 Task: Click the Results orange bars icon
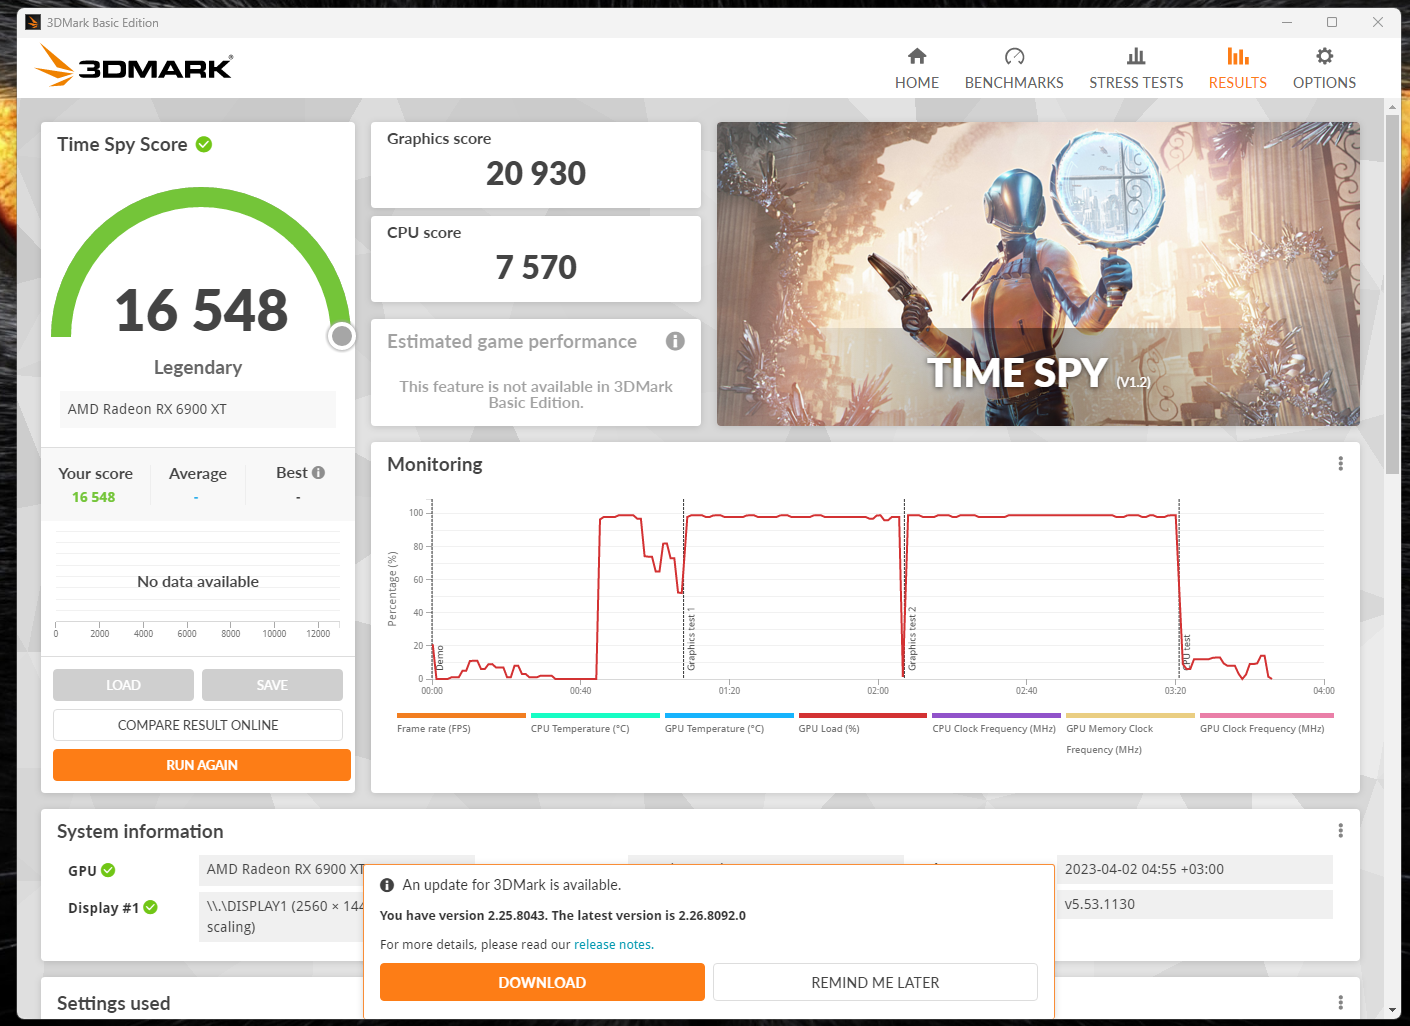click(1238, 56)
